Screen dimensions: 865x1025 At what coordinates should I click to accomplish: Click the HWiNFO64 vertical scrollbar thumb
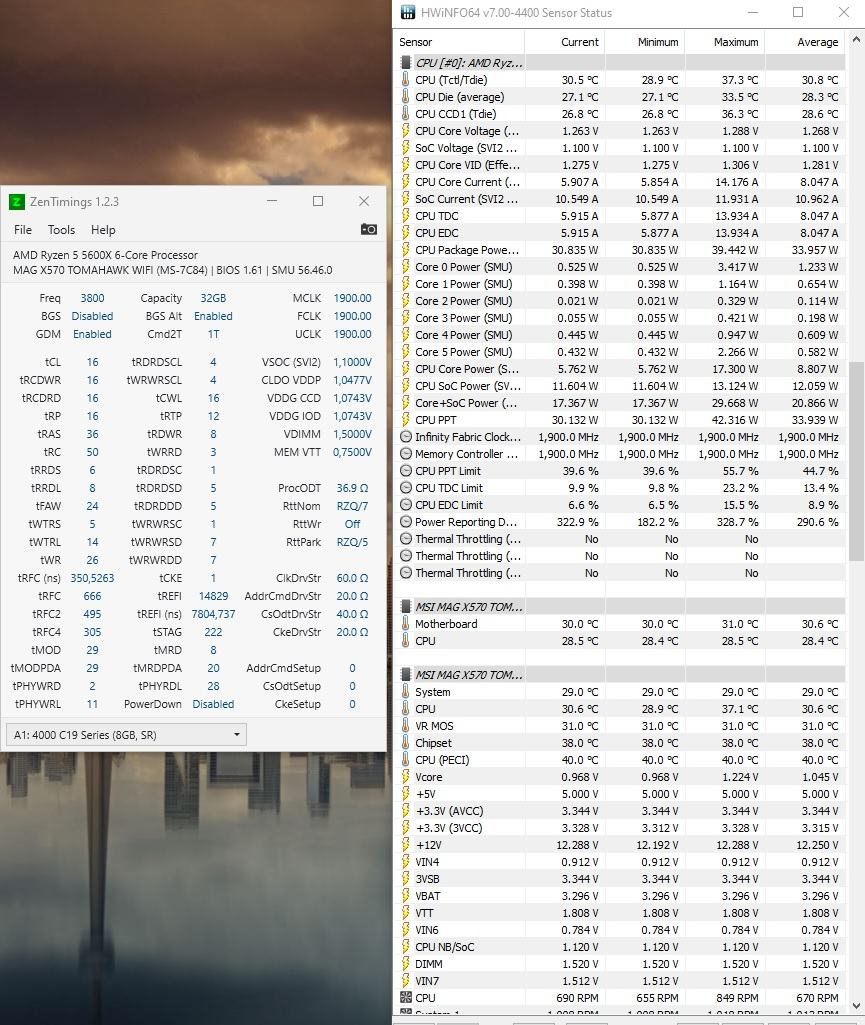pos(856,460)
